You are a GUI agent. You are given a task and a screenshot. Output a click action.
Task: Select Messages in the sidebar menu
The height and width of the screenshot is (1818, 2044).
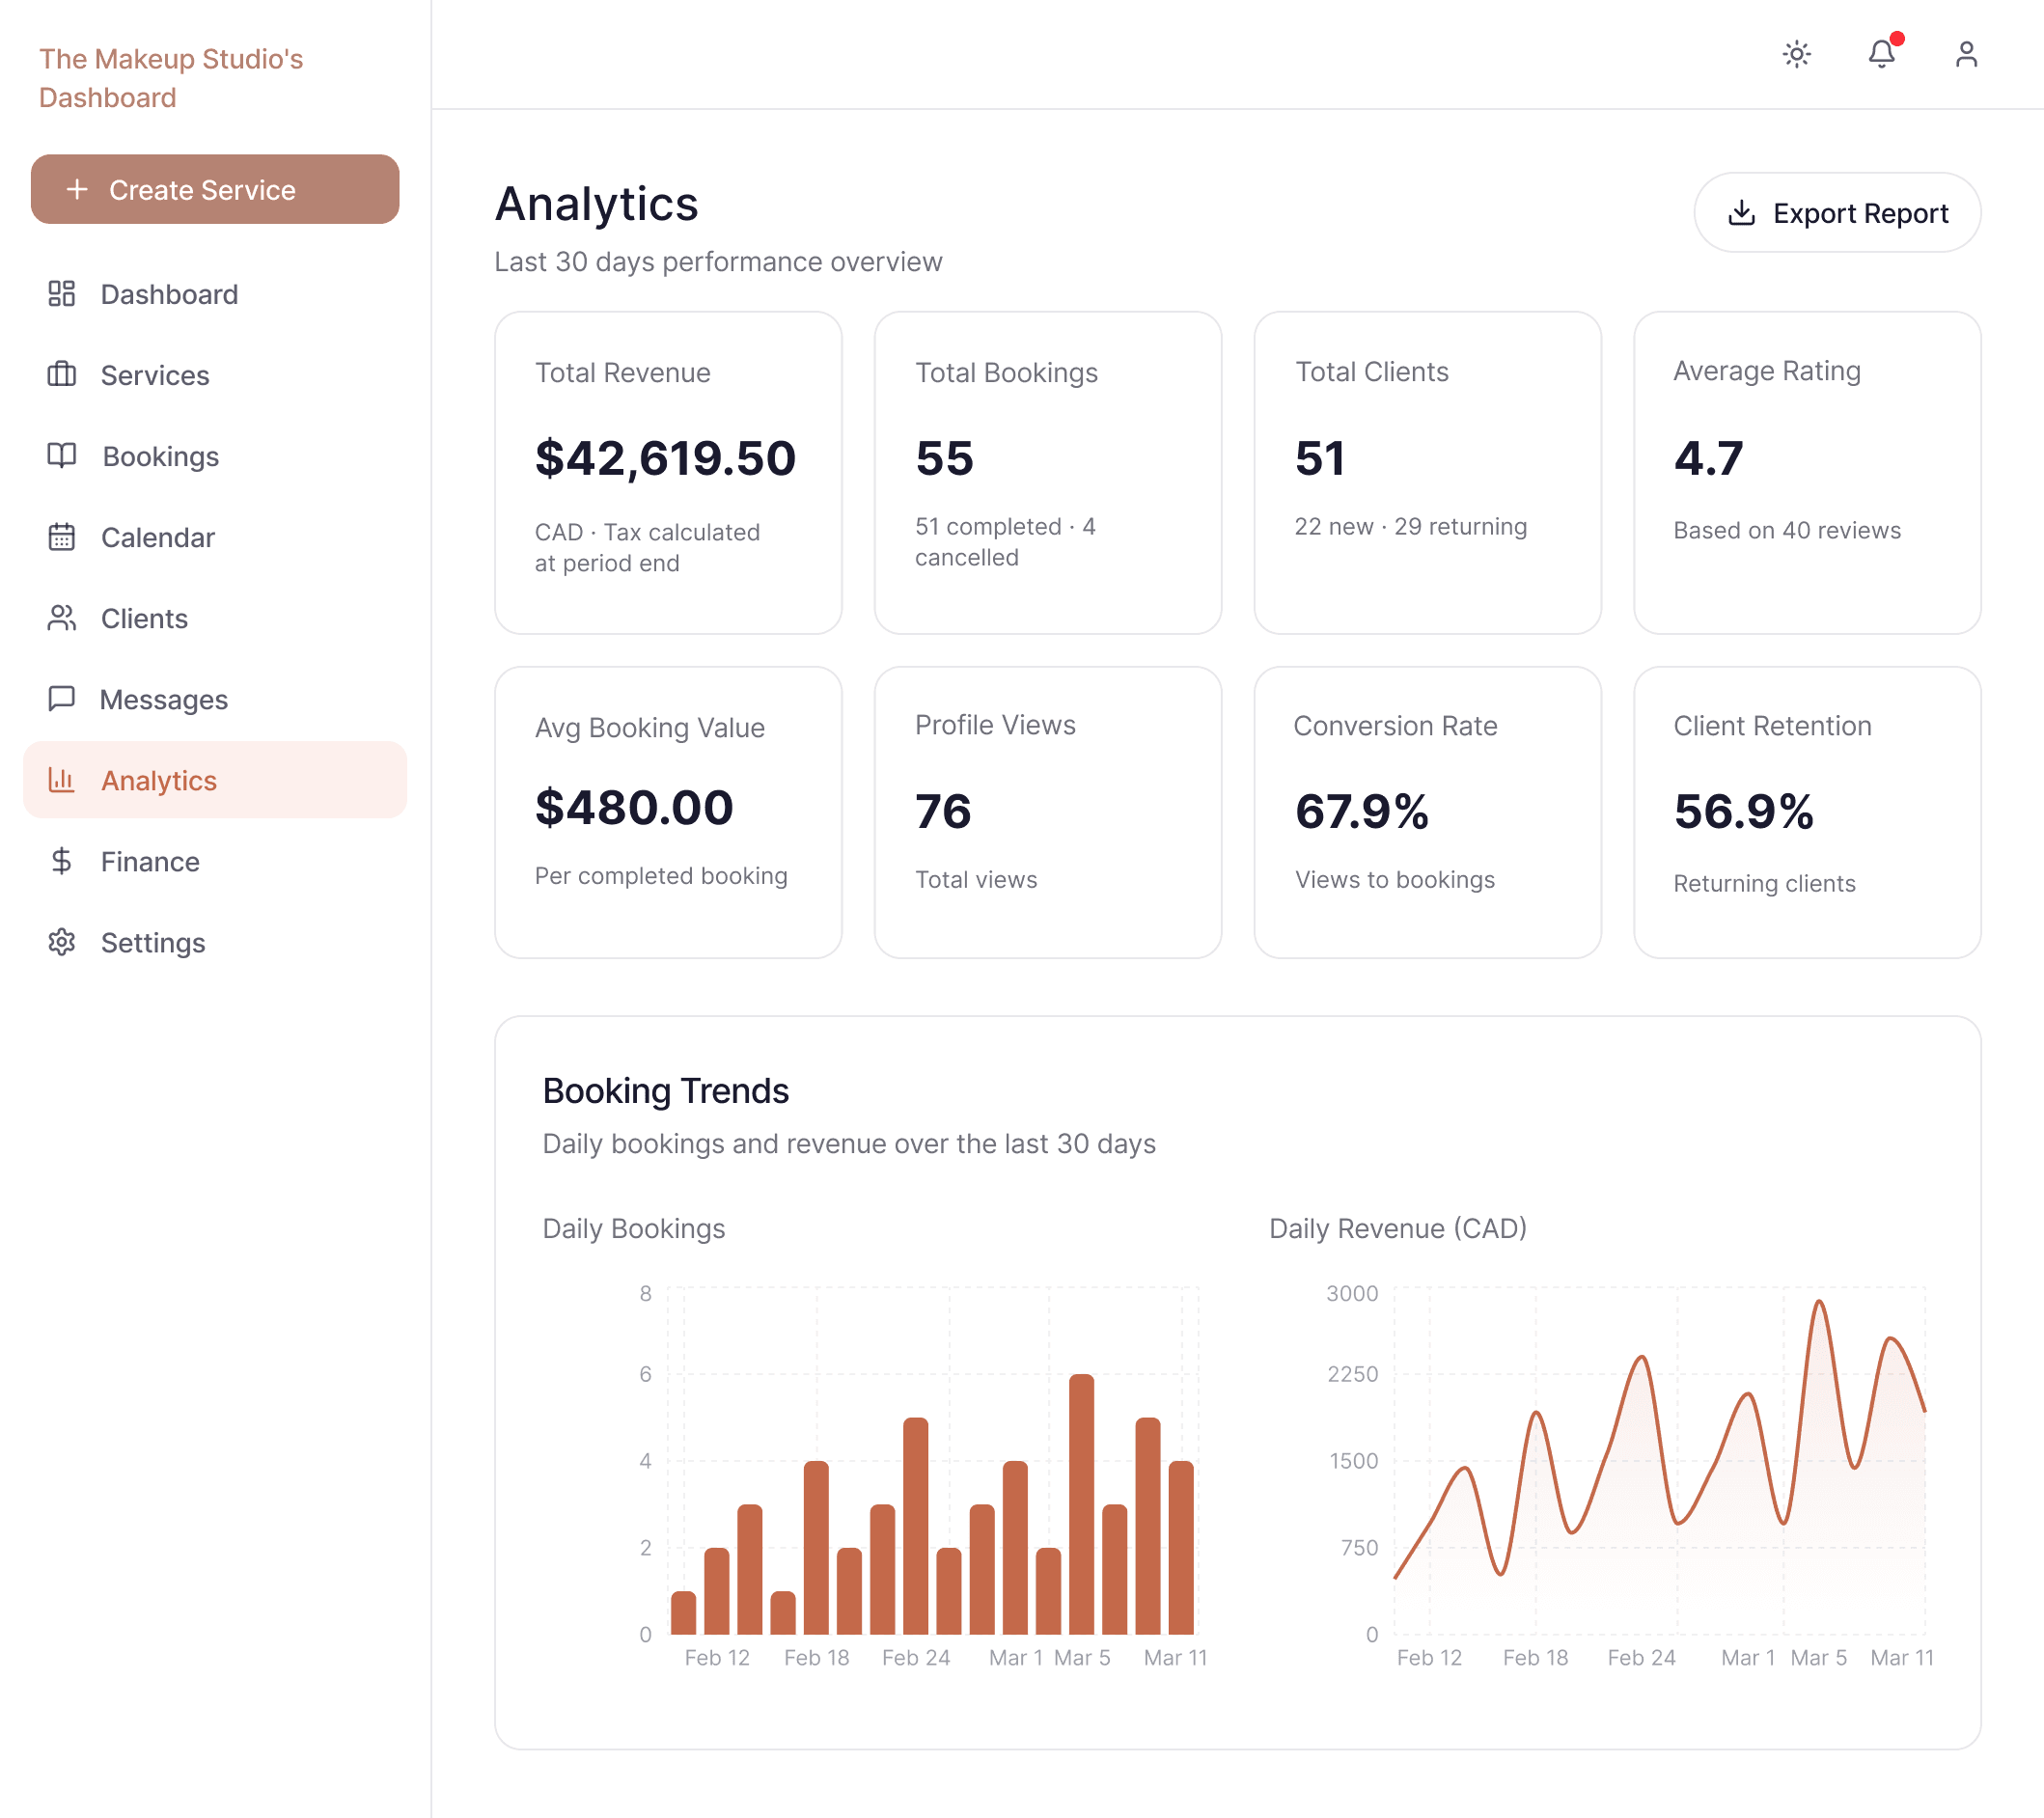pos(163,699)
